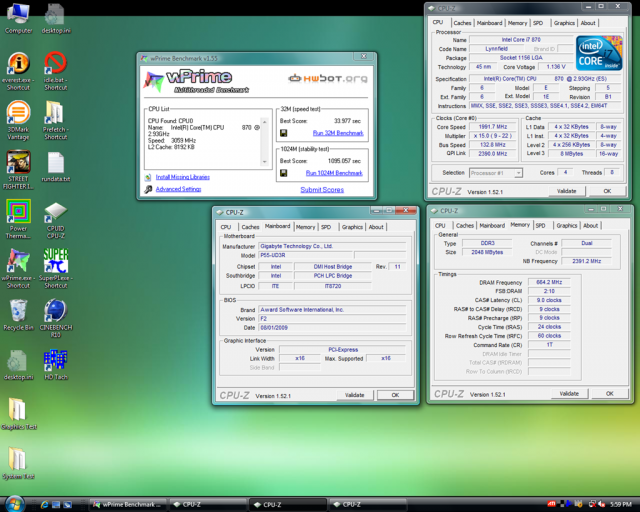Click Validate in the processor CPU-Z window
This screenshot has width=640, height=512.
[x=567, y=191]
